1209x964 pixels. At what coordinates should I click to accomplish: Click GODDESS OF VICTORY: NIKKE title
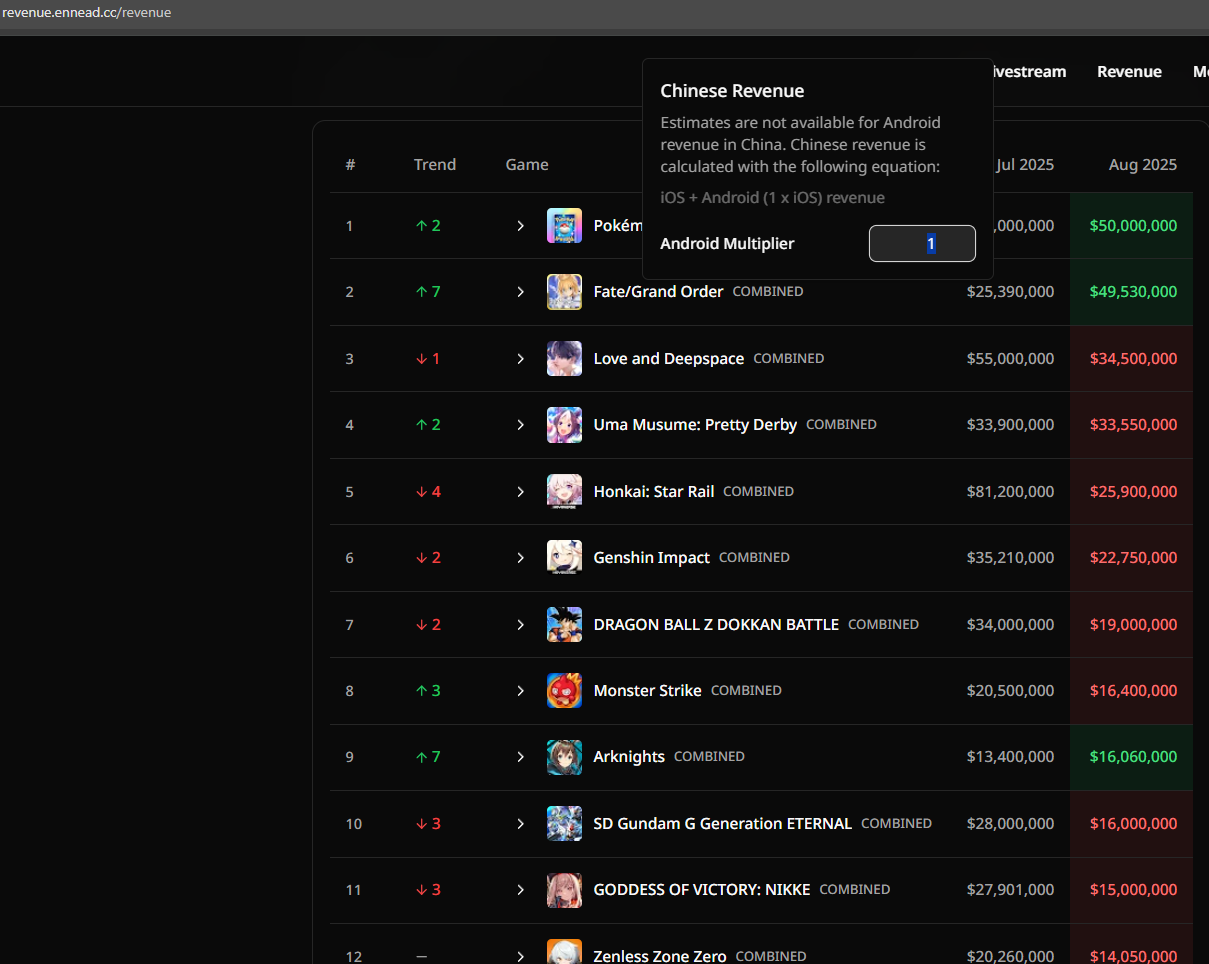702,890
